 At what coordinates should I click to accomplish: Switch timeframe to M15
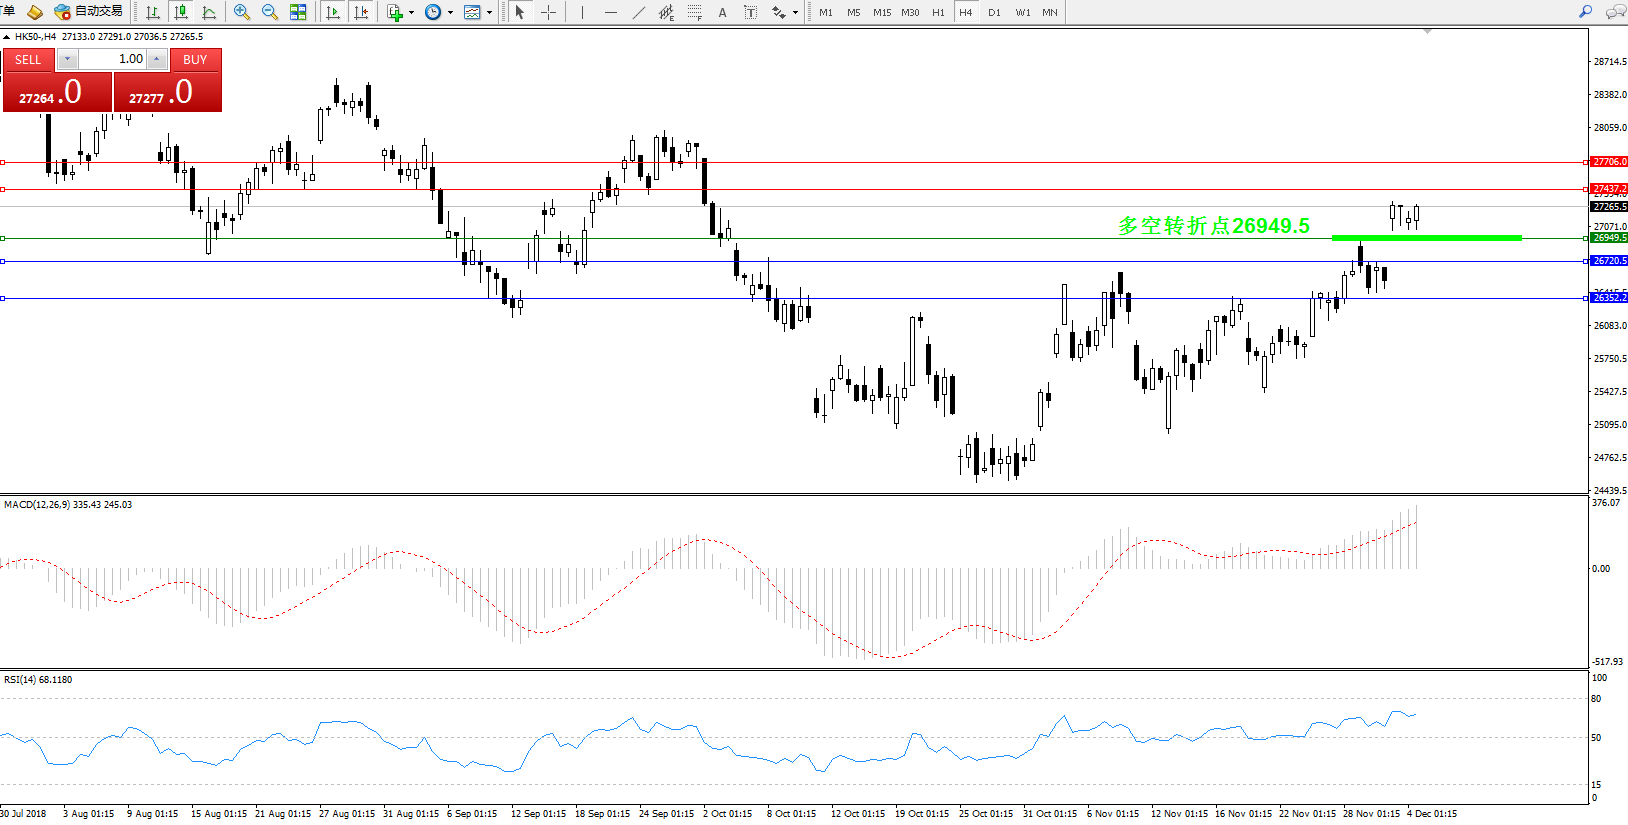881,12
